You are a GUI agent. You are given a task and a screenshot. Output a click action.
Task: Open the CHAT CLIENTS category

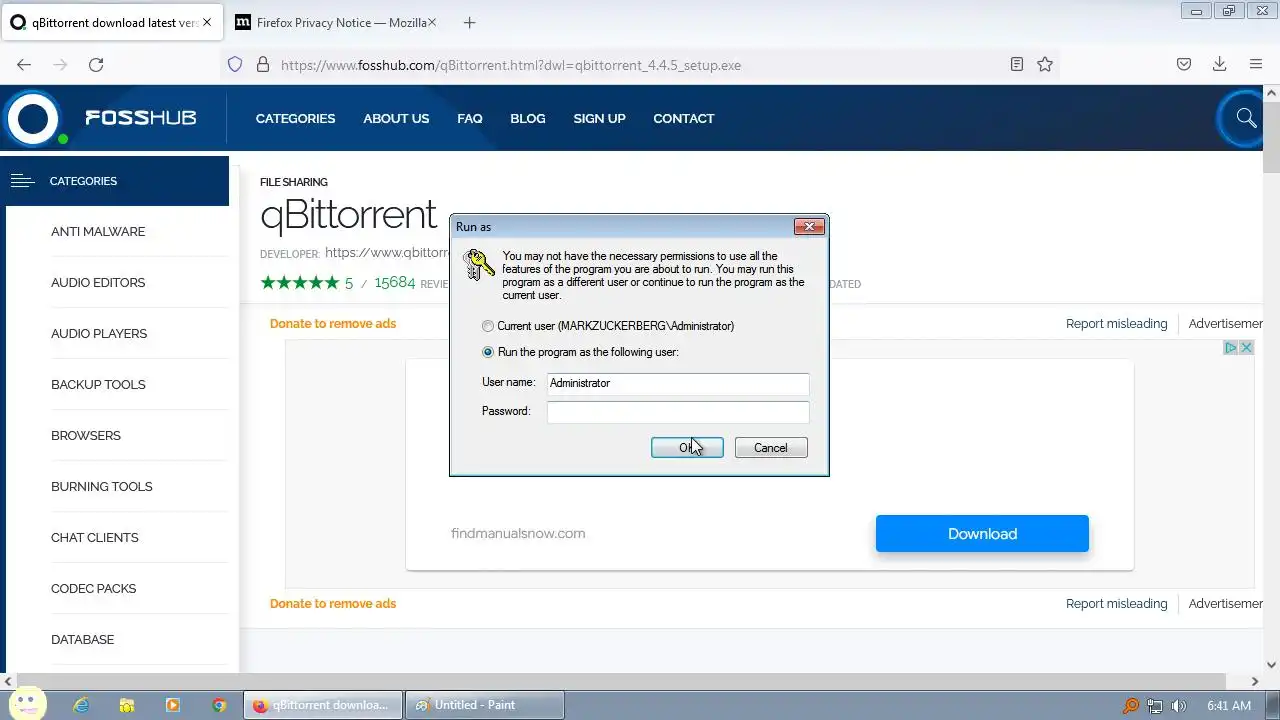95,537
